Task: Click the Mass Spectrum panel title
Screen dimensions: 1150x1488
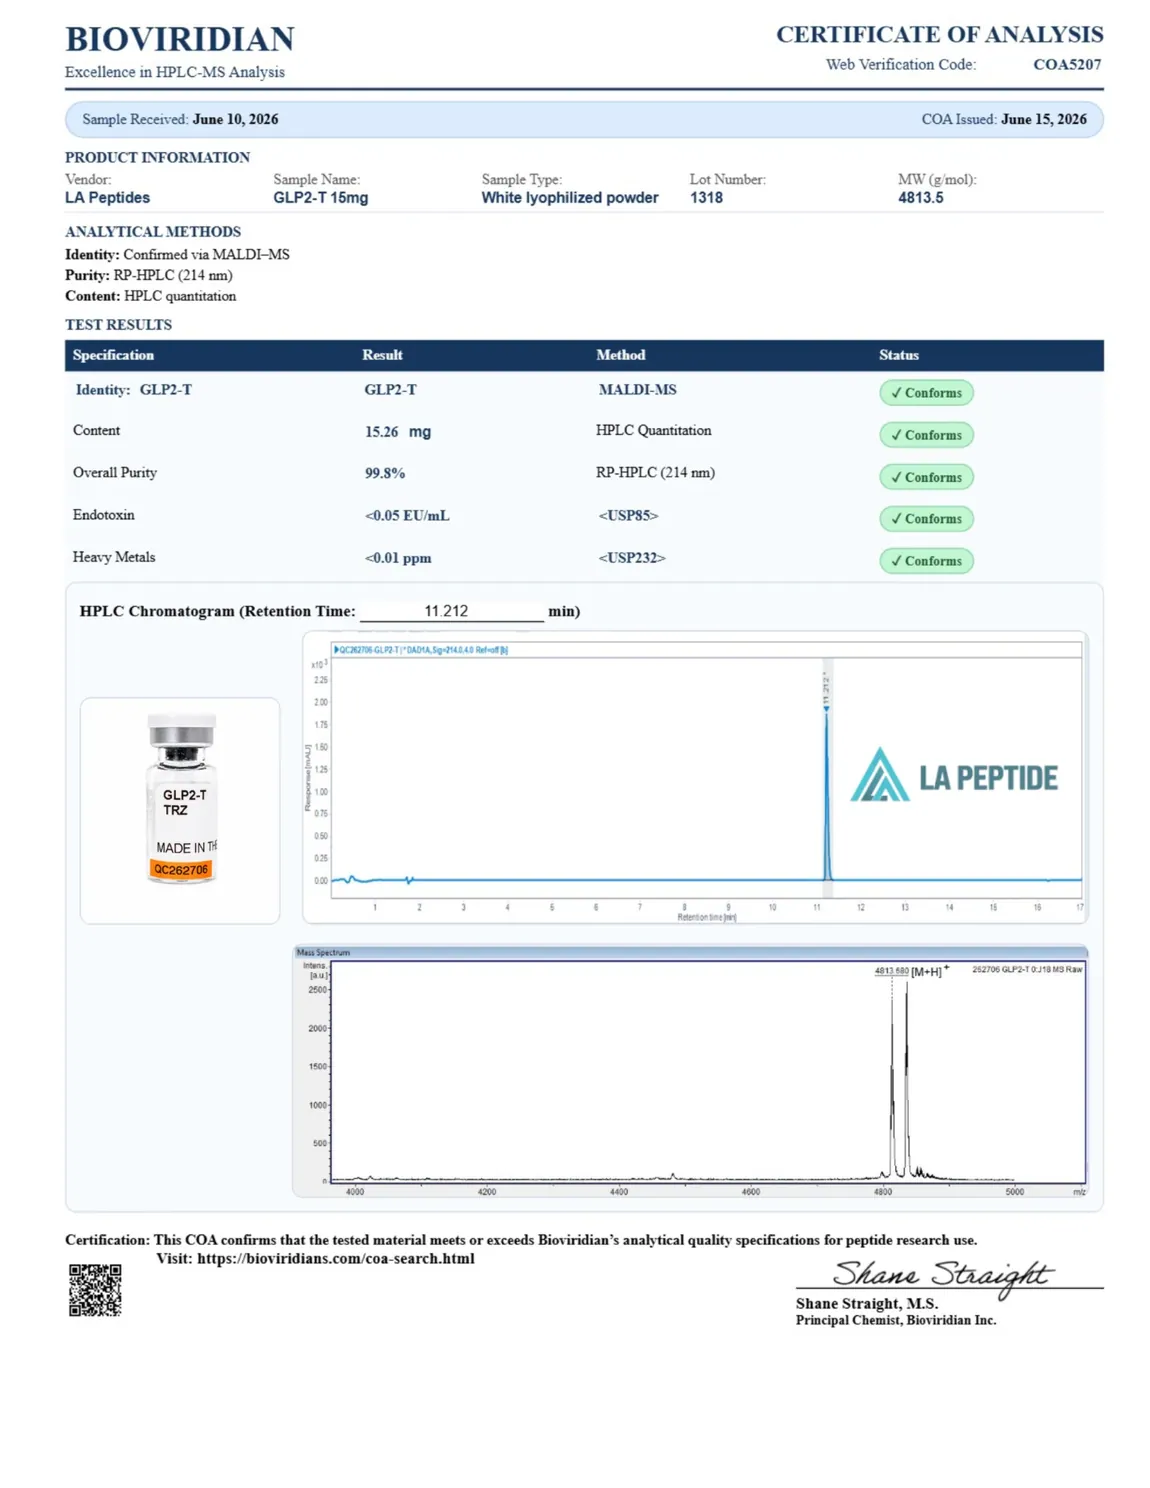Action: (x=323, y=953)
